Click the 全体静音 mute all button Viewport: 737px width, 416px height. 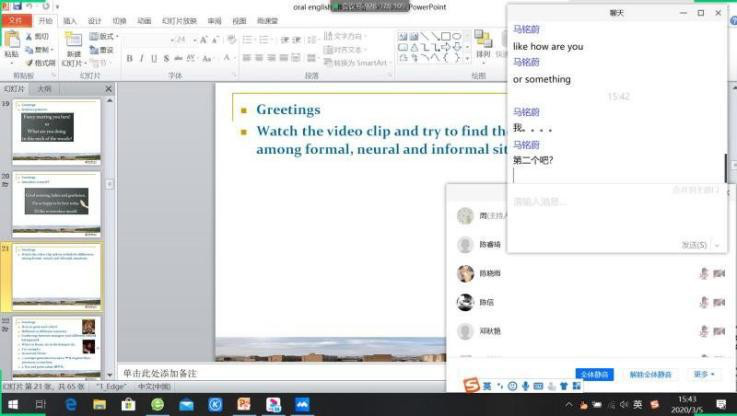pyautogui.click(x=595, y=375)
